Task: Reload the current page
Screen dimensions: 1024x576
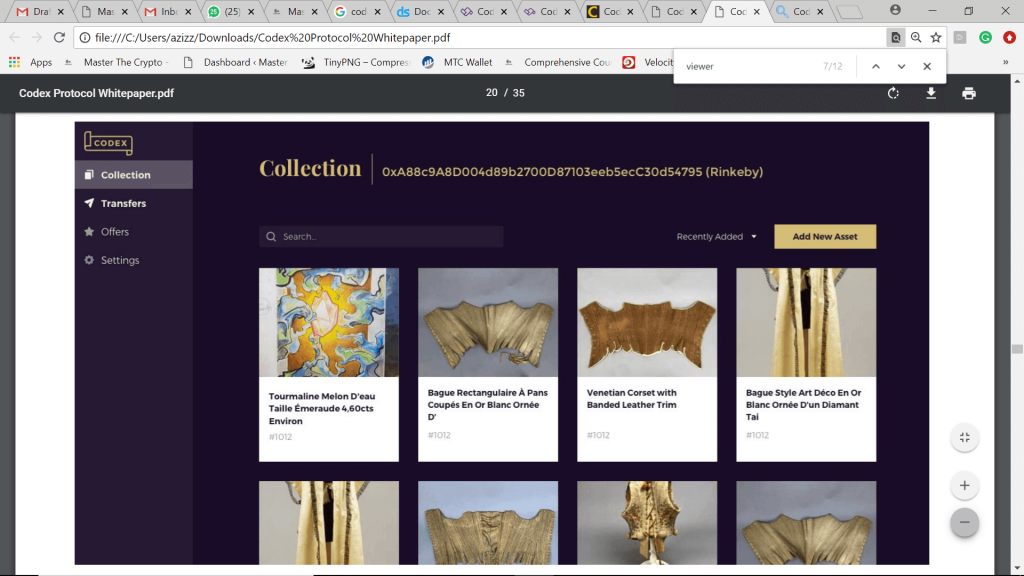Action: [x=59, y=37]
